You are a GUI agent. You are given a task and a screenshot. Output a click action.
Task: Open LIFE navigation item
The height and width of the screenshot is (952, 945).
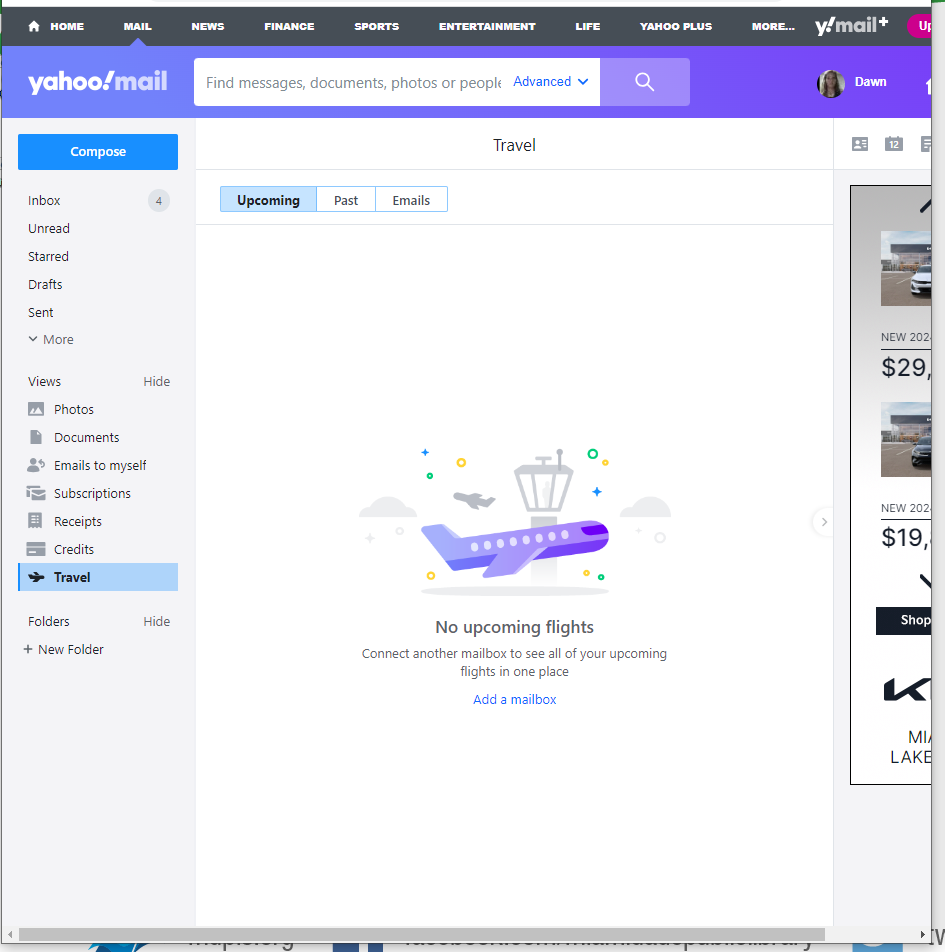click(587, 26)
